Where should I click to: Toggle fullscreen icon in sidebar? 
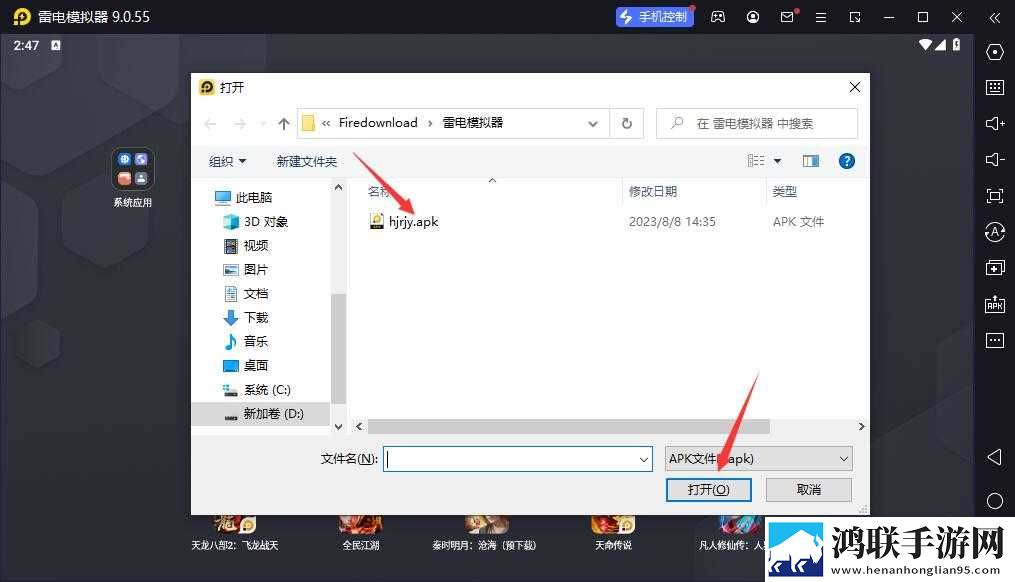click(x=994, y=196)
